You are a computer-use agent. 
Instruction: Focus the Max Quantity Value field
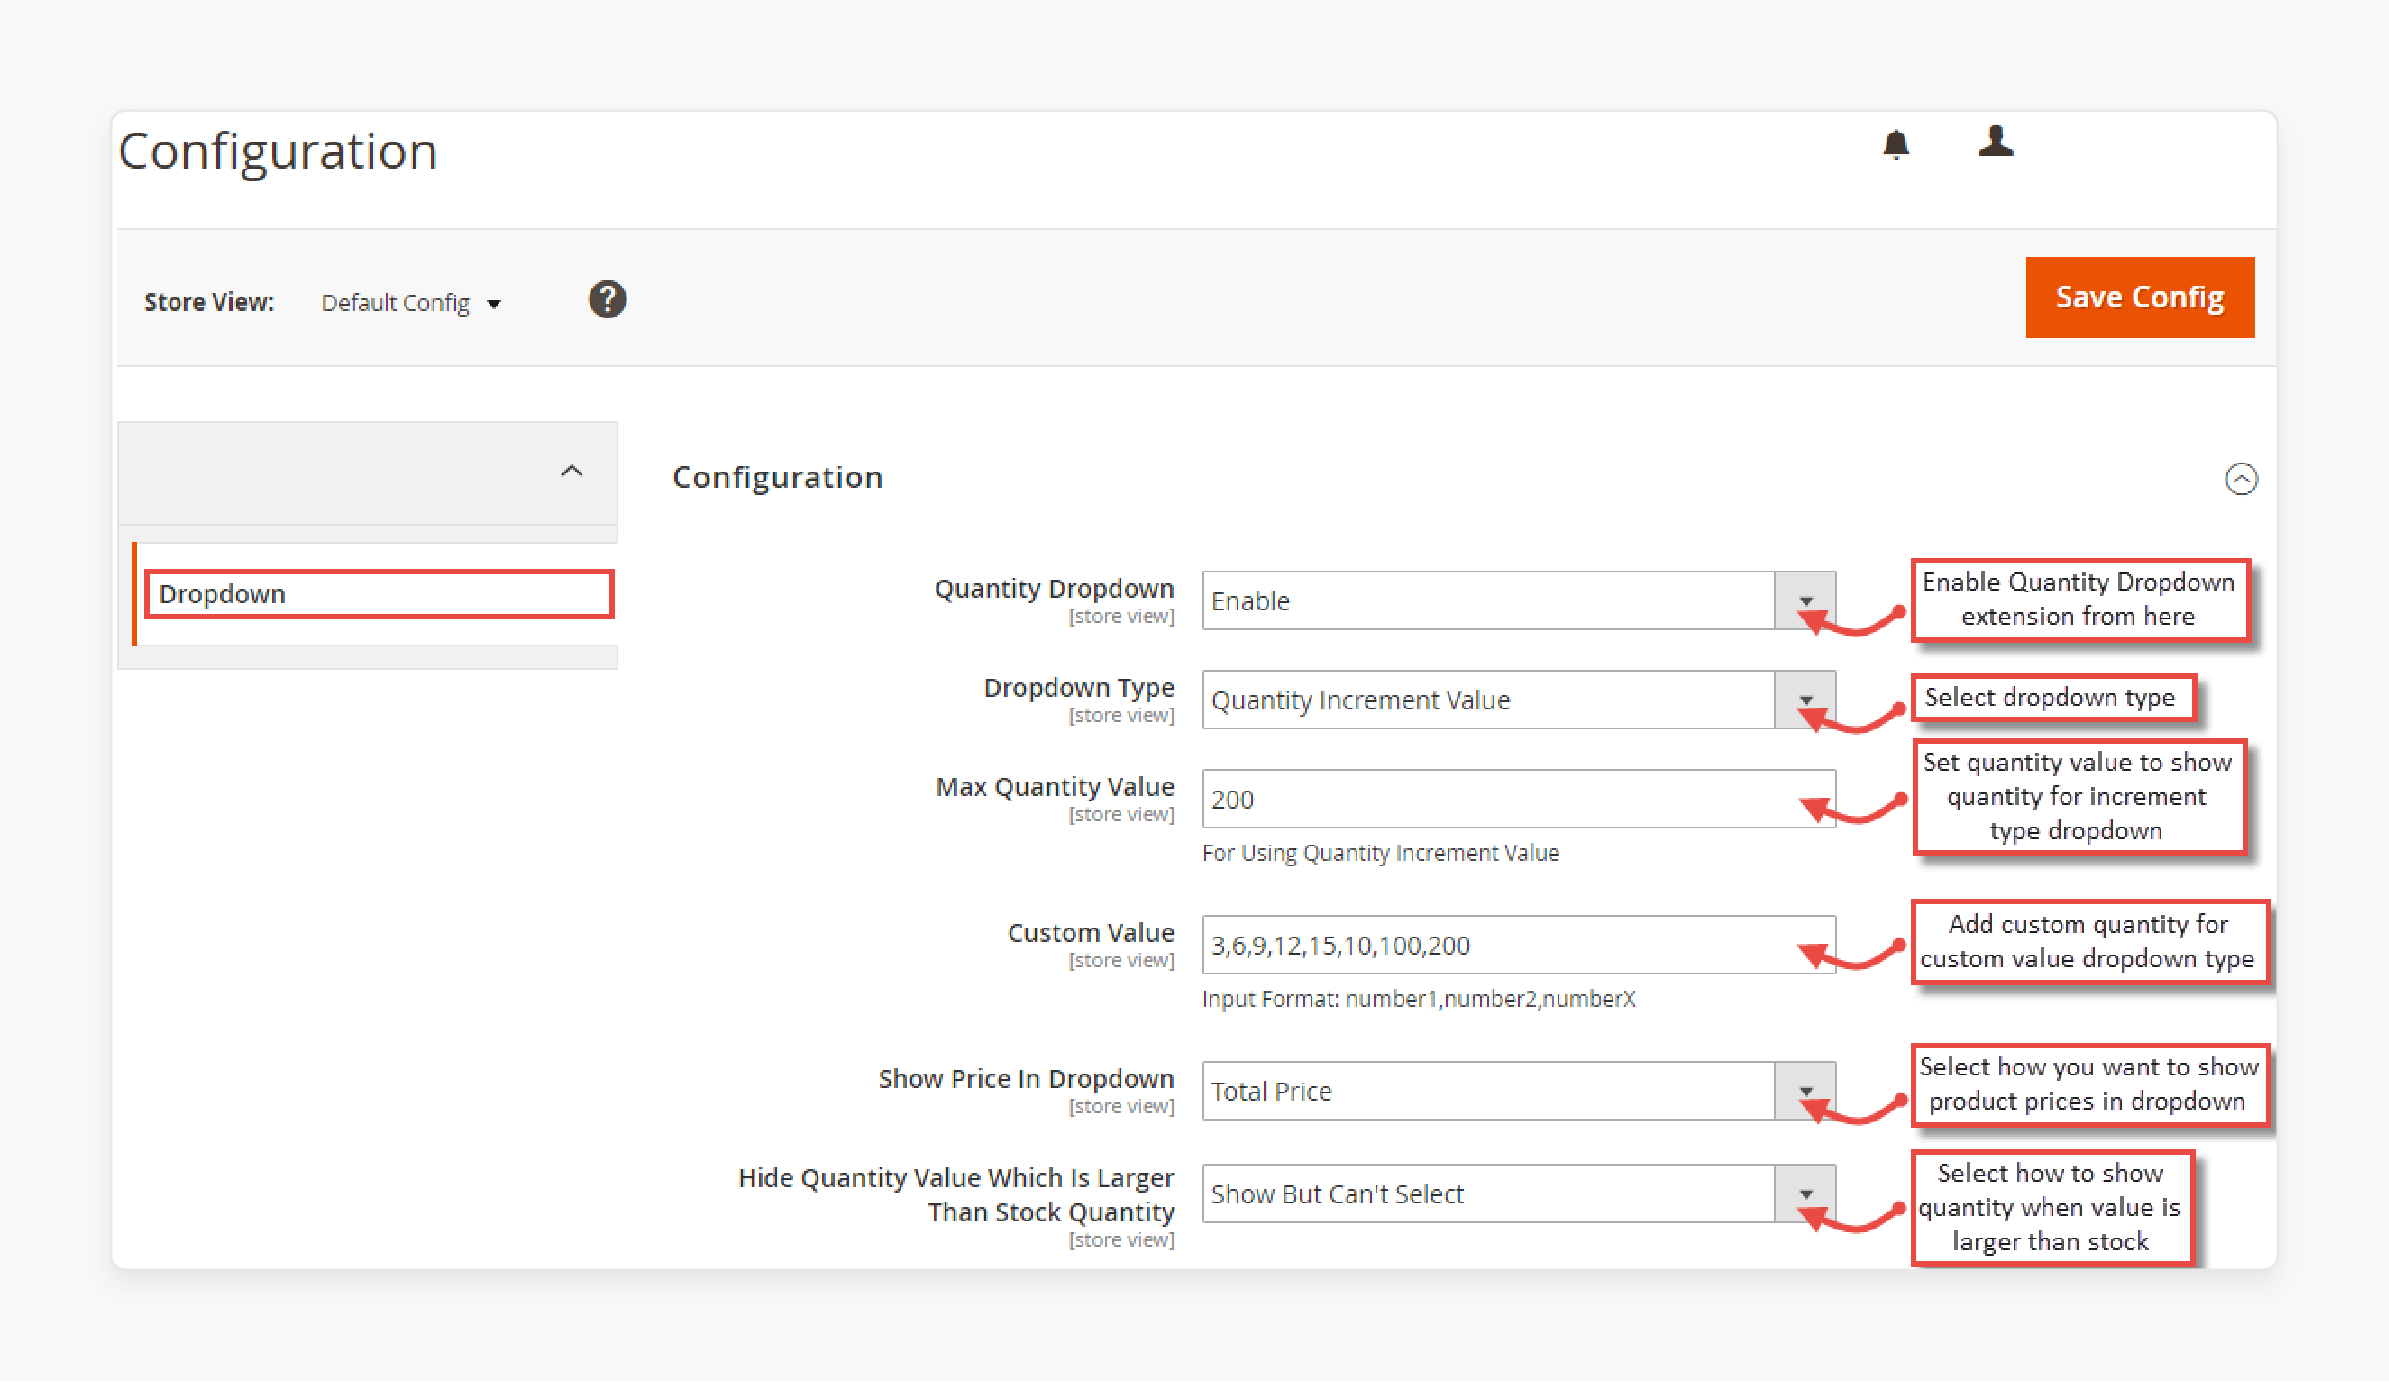pyautogui.click(x=1518, y=798)
